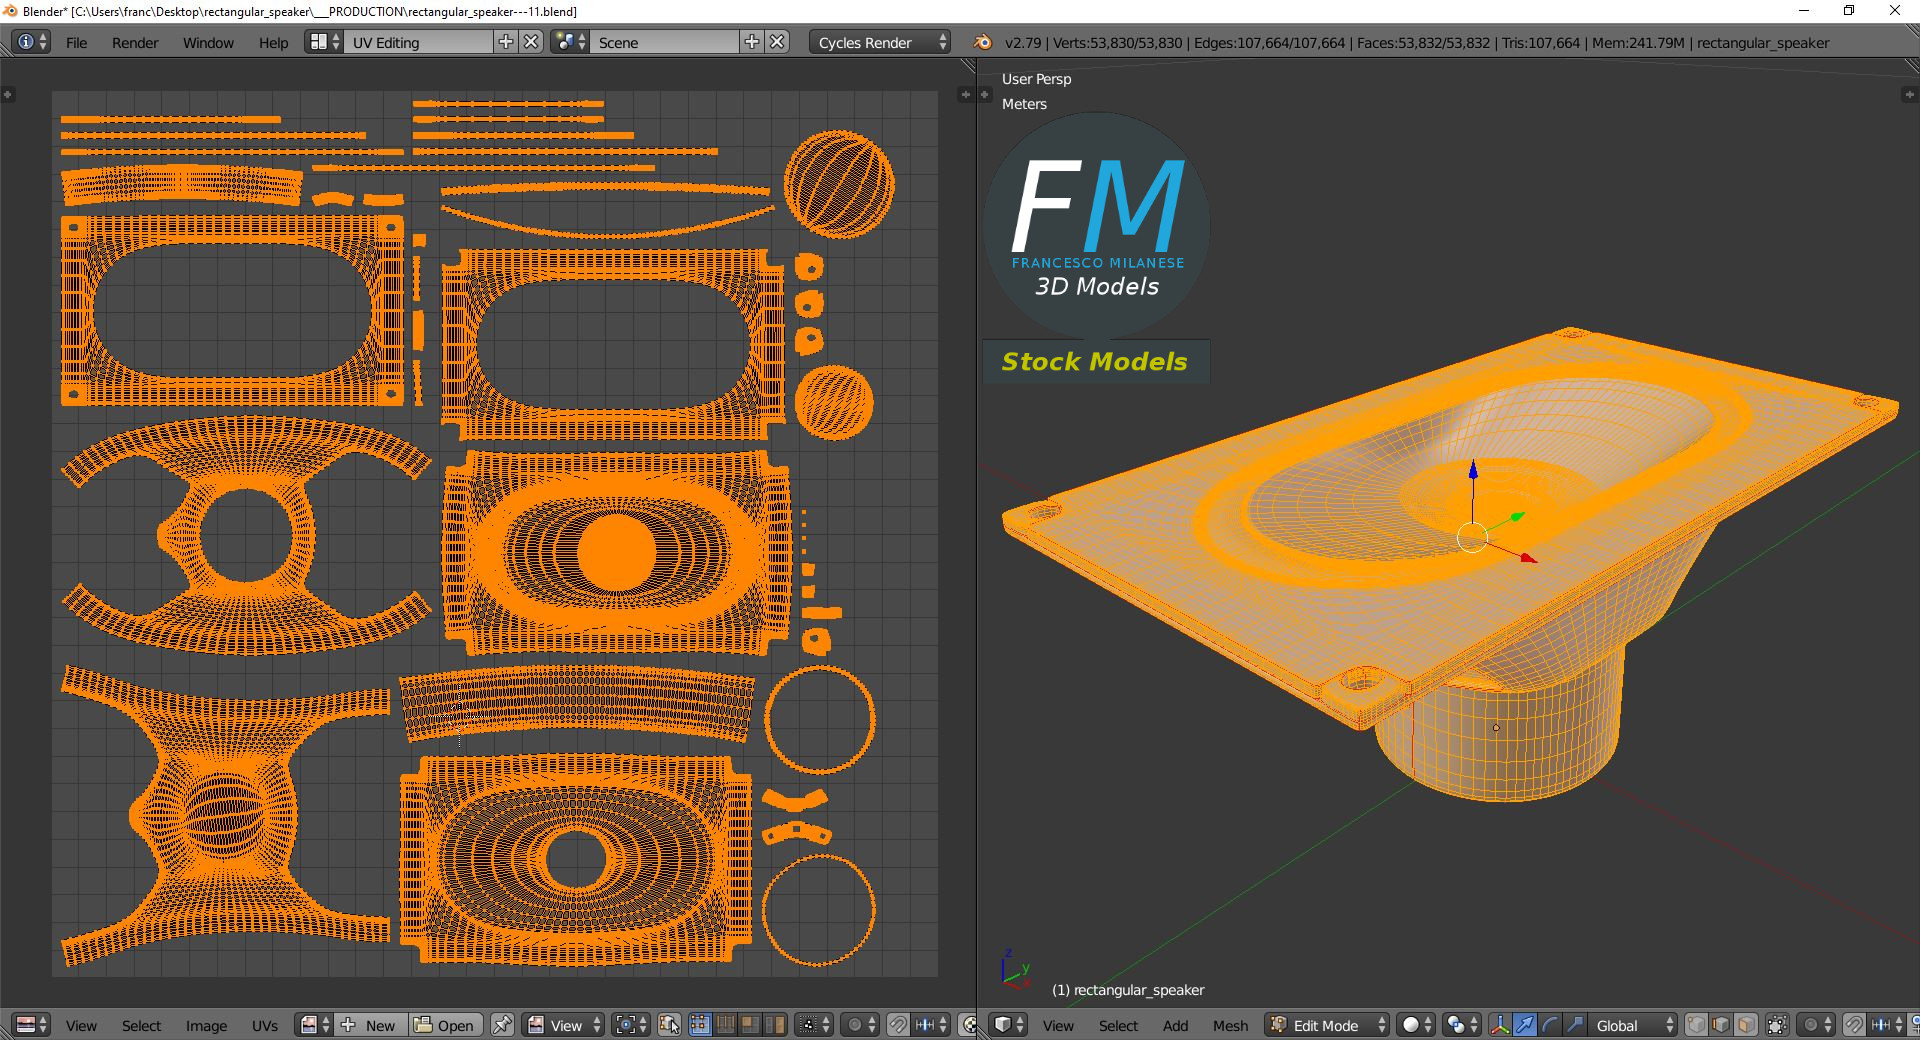The width and height of the screenshot is (1920, 1040).
Task: Expand the Global orientation dropdown
Action: coord(1633,1025)
